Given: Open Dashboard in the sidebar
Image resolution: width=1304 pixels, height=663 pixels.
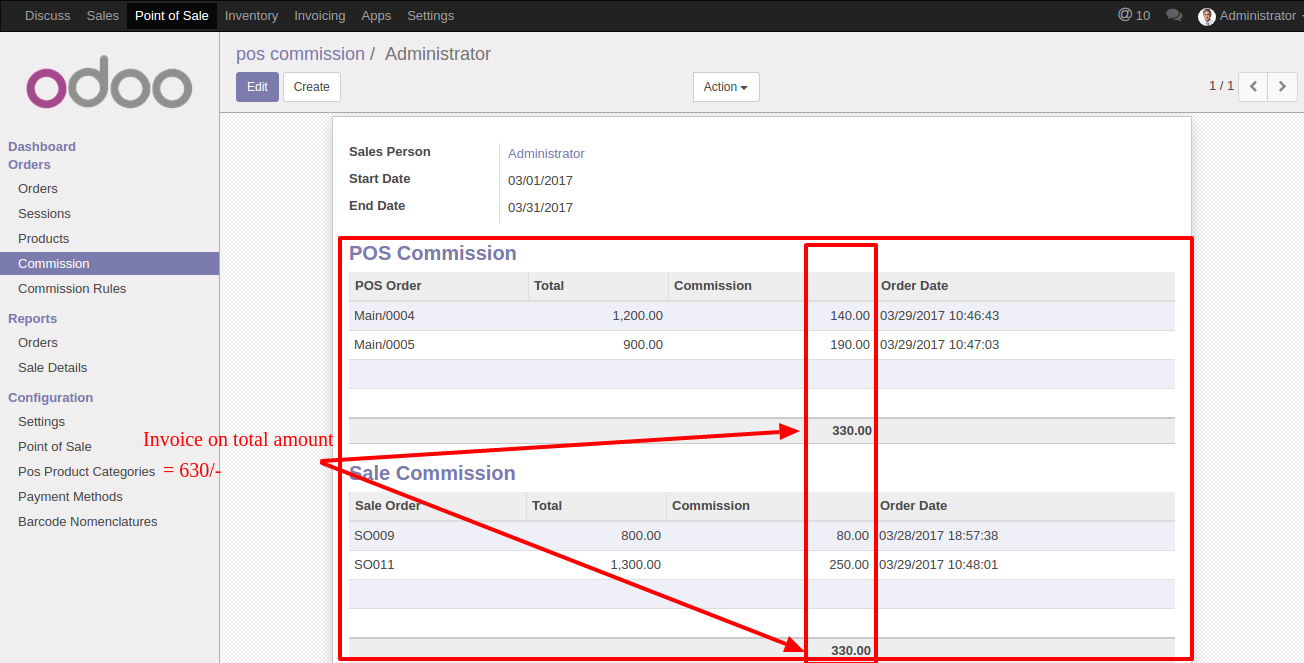Looking at the screenshot, I should tap(42, 147).
